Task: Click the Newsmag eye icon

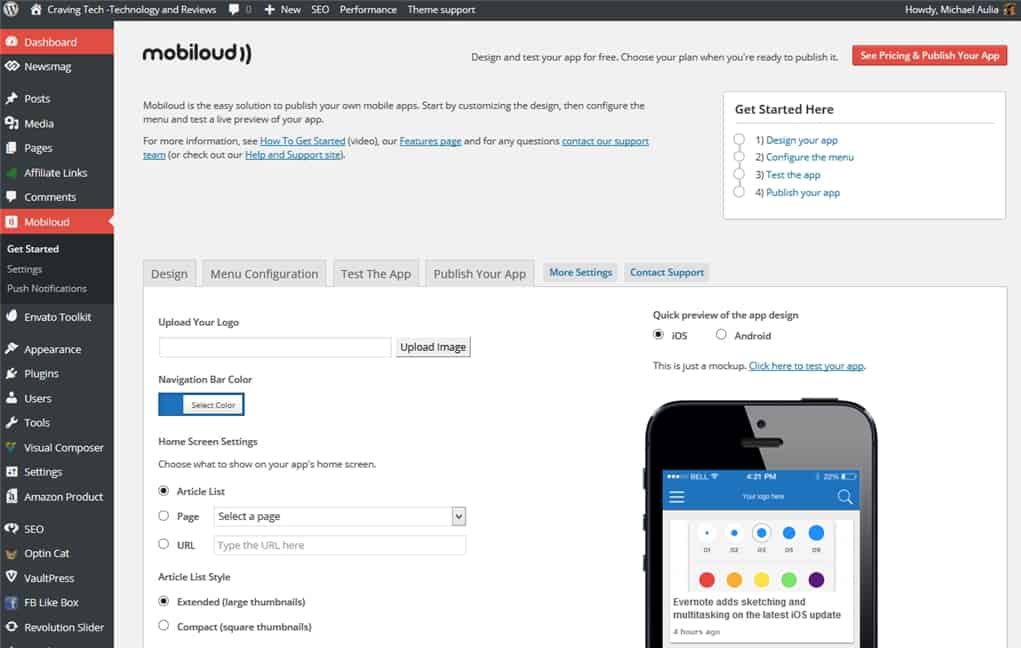Action: pos(11,66)
